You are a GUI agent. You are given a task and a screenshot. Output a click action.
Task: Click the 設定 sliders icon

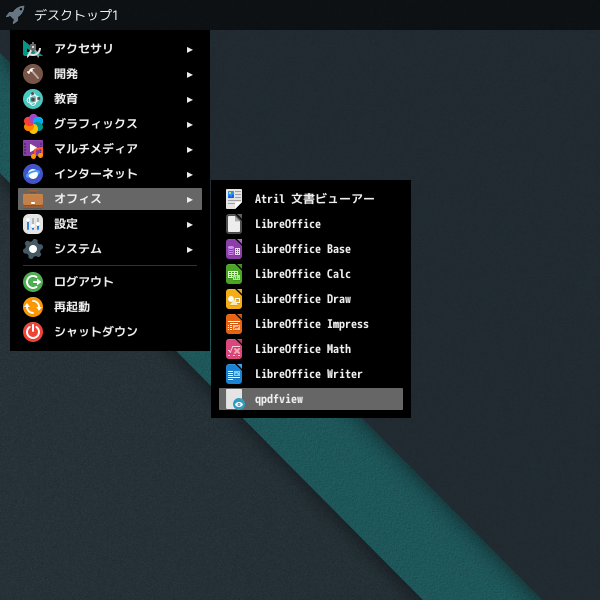click(33, 224)
